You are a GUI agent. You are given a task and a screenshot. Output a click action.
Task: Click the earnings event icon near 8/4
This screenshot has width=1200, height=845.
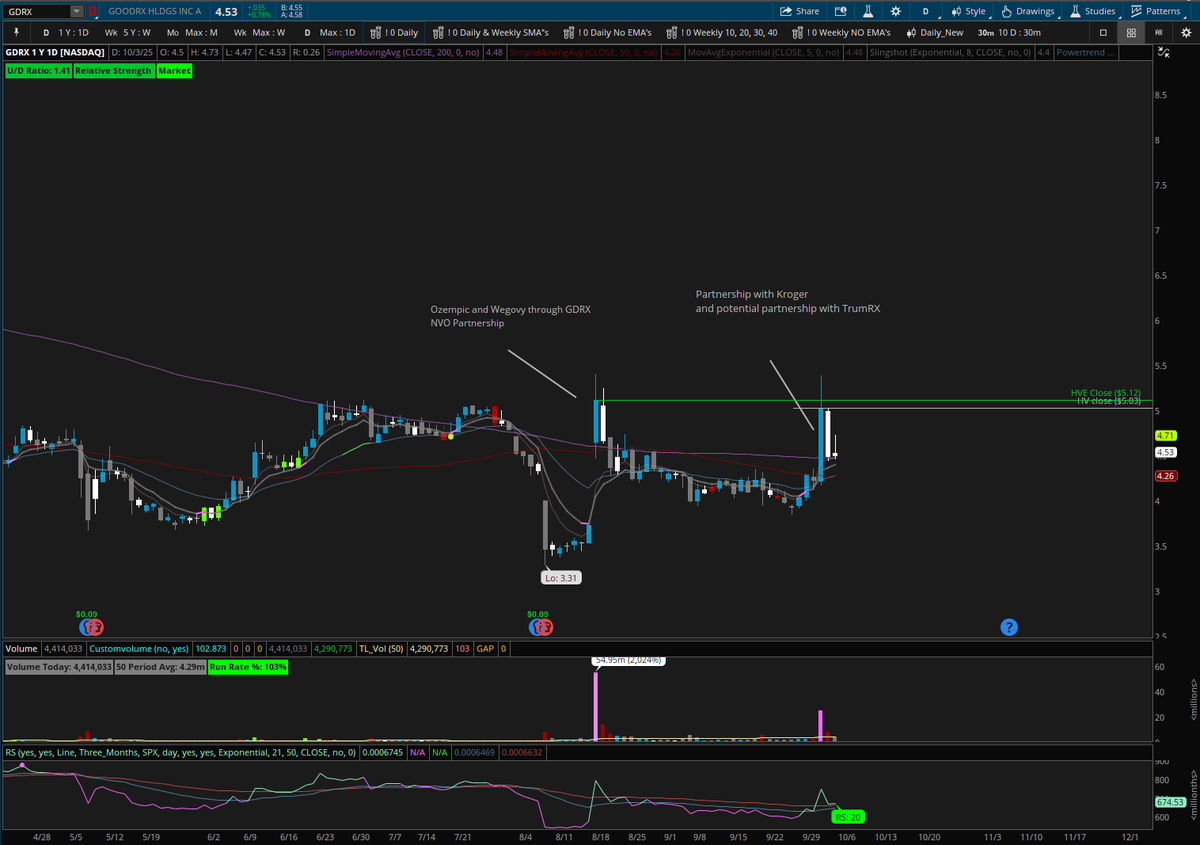[x=540, y=627]
